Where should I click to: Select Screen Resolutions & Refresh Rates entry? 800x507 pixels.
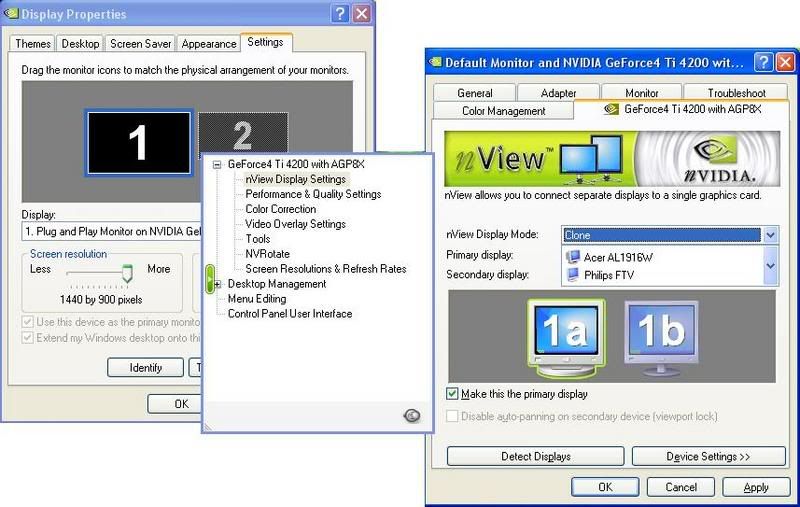tap(326, 268)
